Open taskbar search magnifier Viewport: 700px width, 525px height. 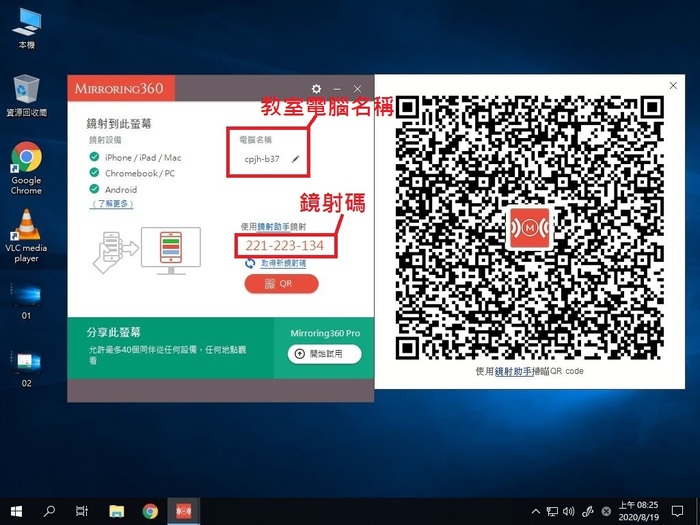(49, 511)
